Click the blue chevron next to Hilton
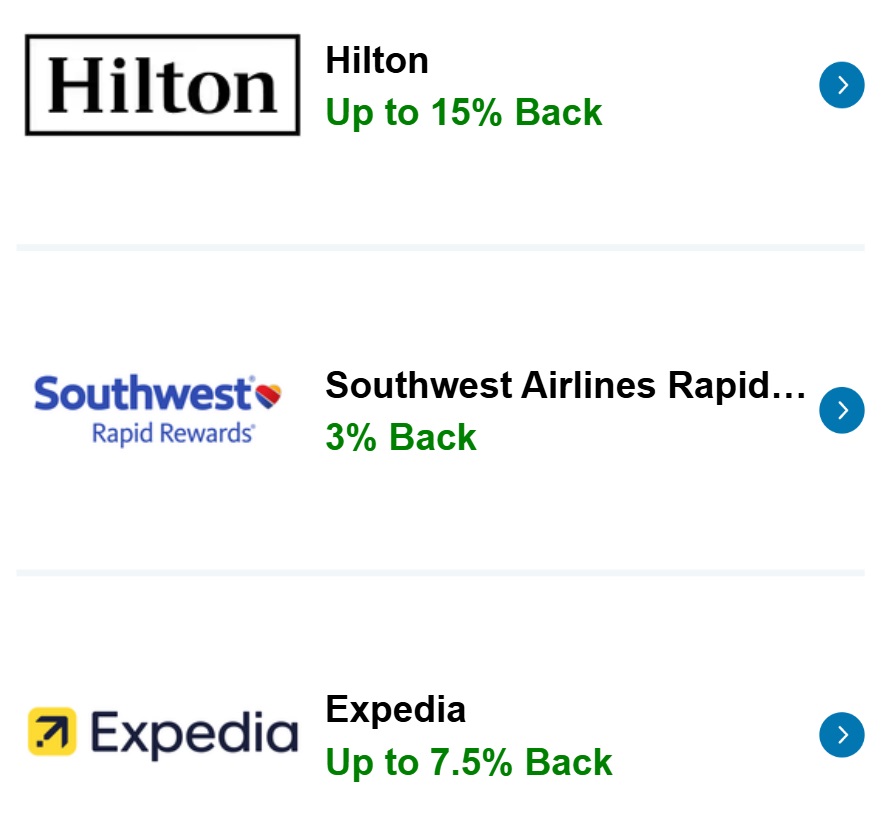The width and height of the screenshot is (893, 815). click(841, 85)
